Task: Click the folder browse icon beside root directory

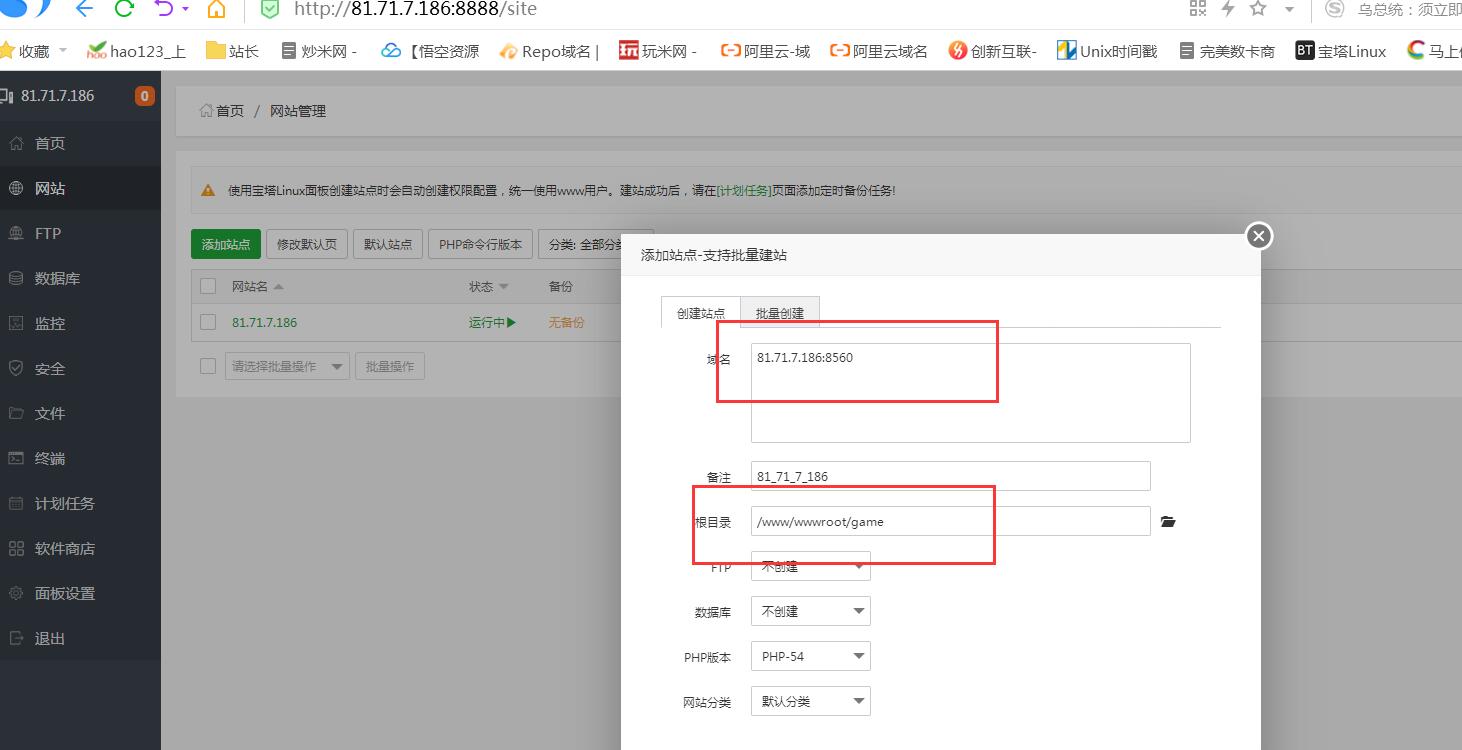Action: click(x=1168, y=522)
